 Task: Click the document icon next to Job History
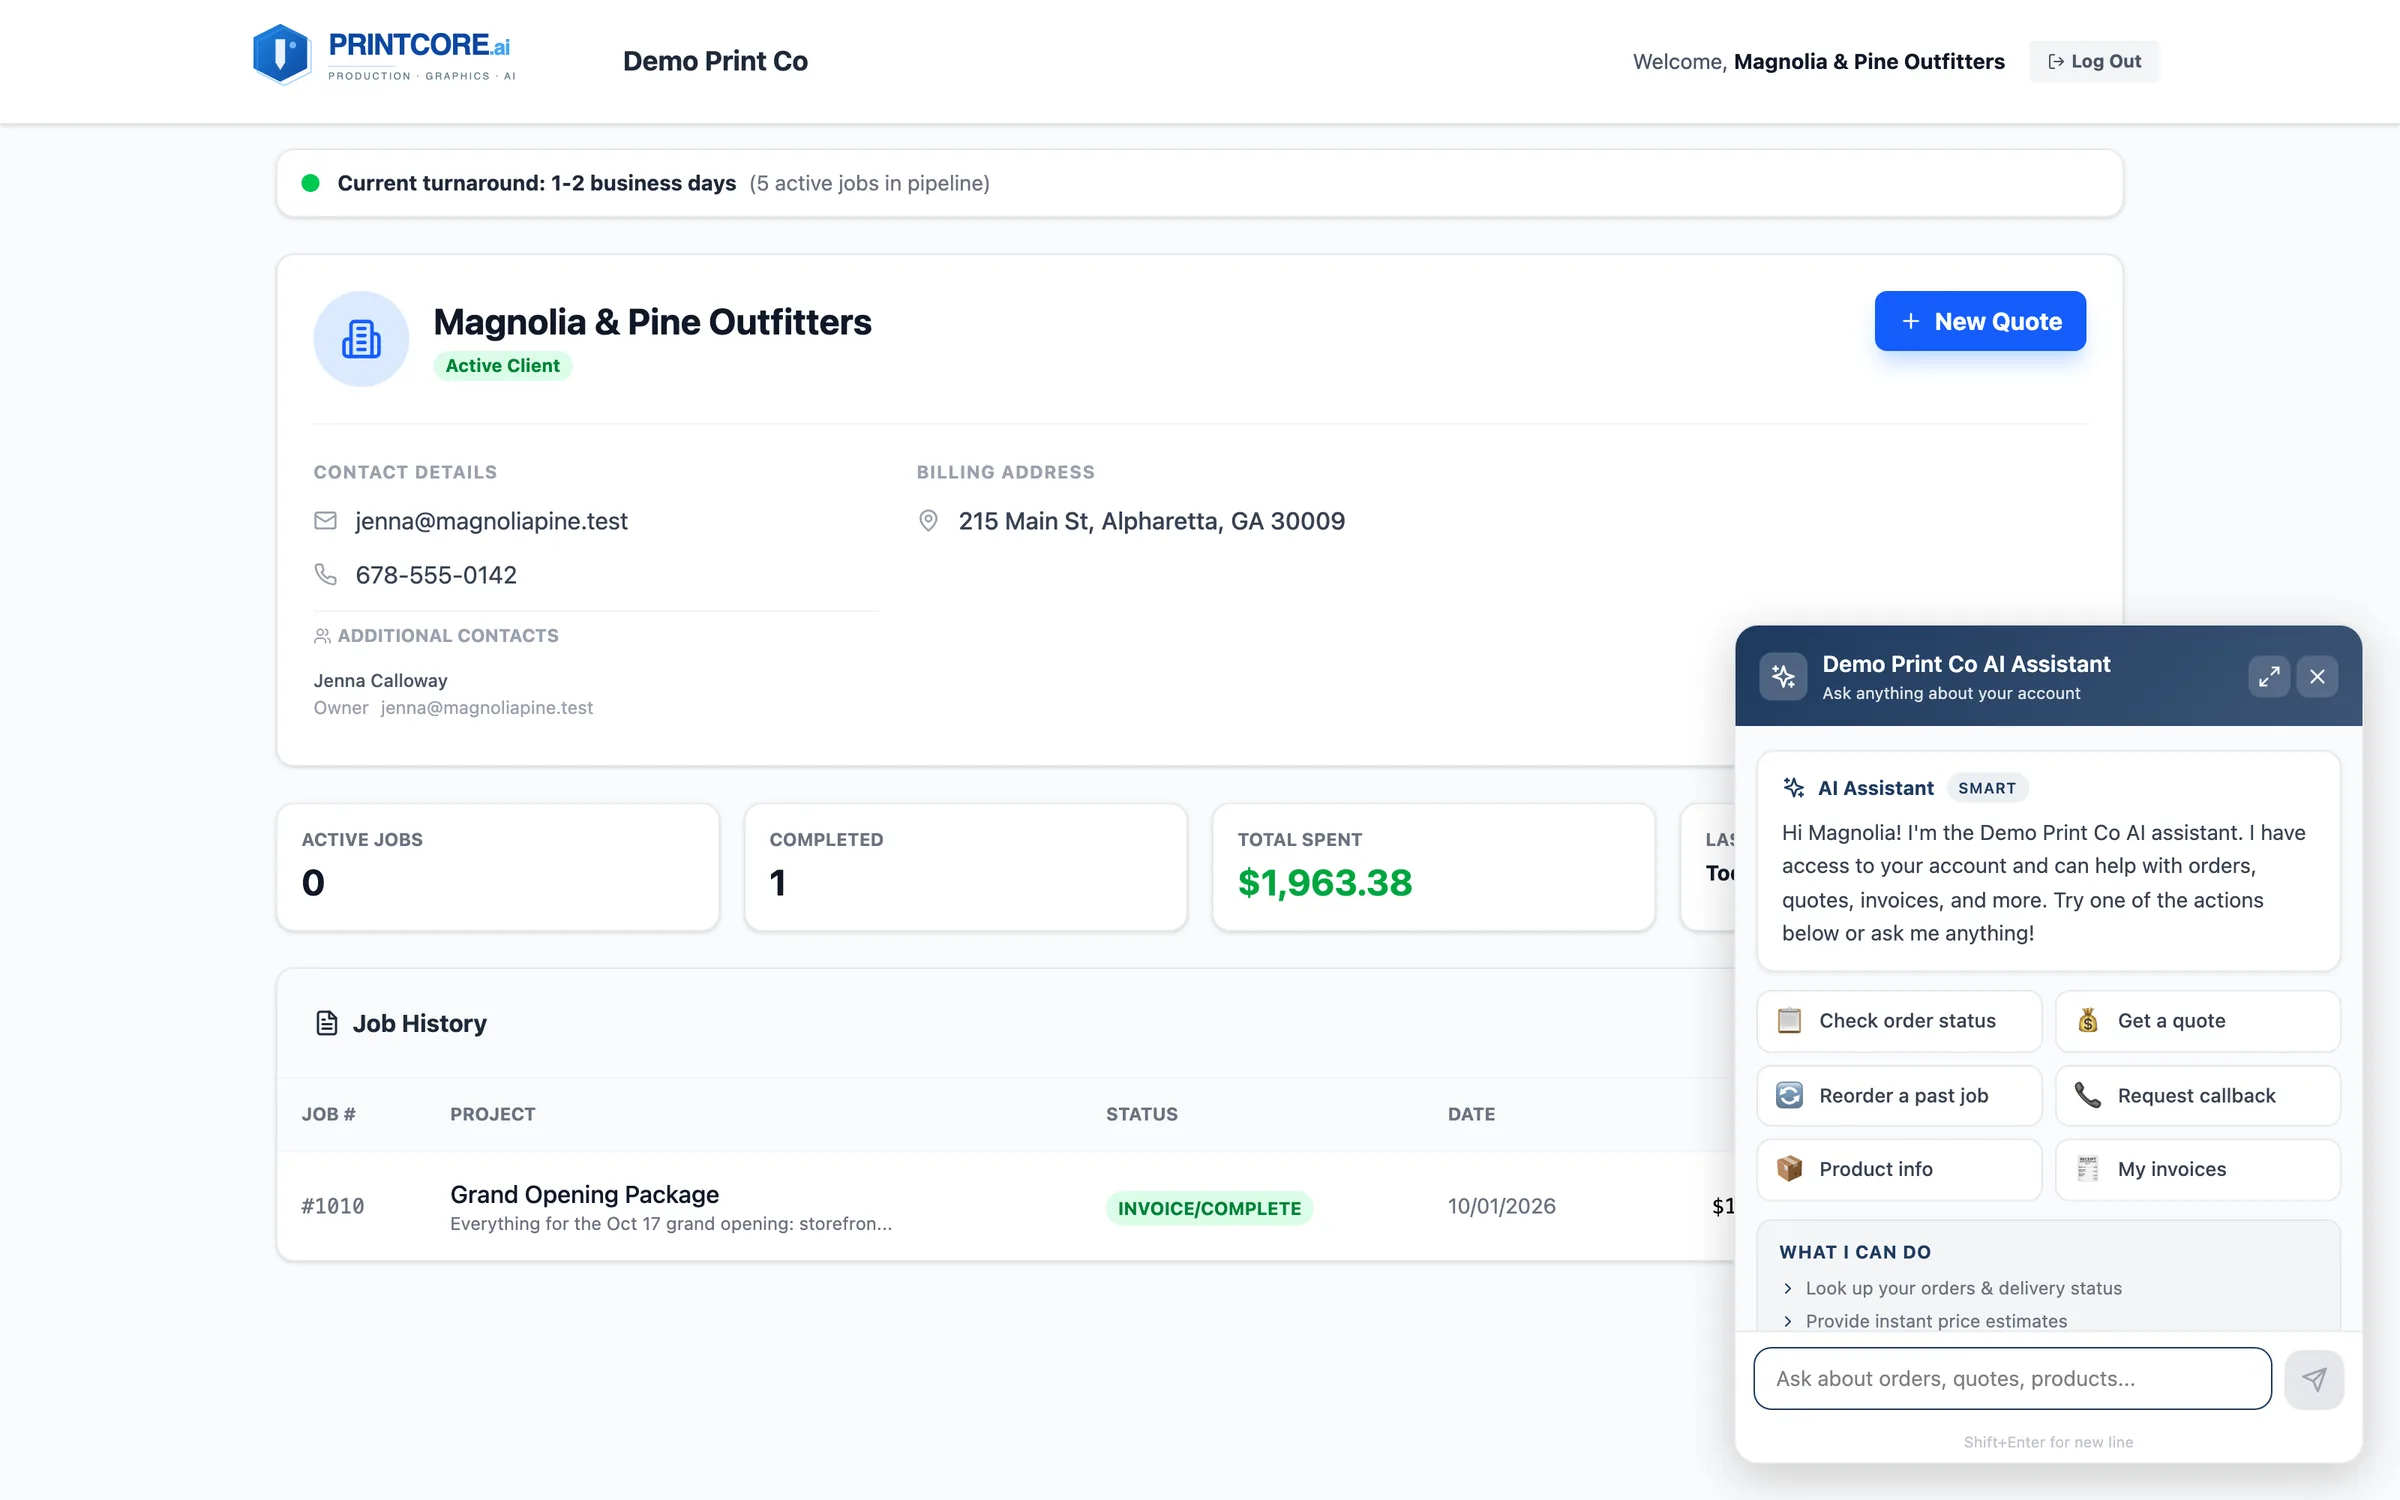tap(326, 1023)
